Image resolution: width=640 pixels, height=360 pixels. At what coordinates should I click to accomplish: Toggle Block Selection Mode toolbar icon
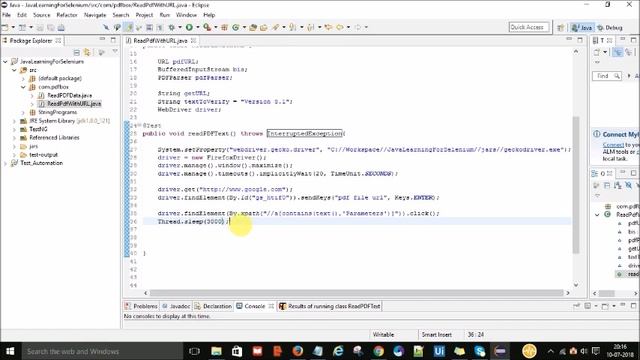(x=149, y=27)
